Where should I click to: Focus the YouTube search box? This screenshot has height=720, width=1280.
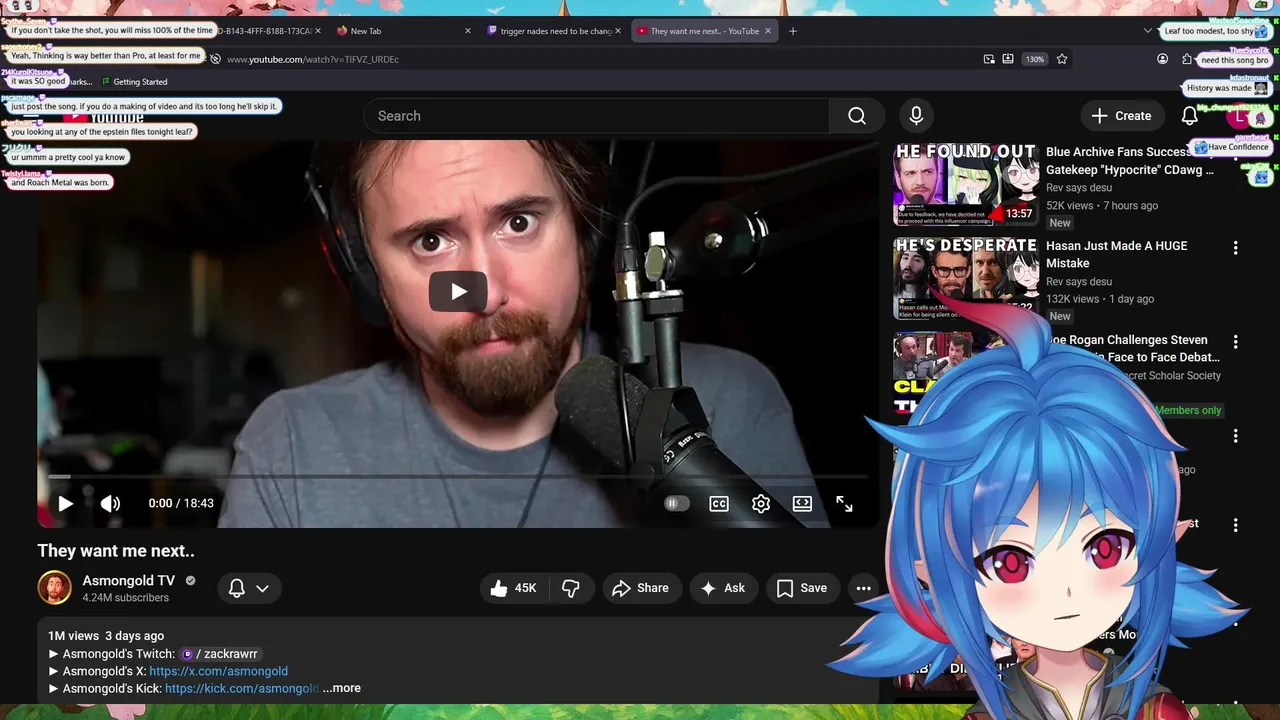pyautogui.click(x=596, y=116)
